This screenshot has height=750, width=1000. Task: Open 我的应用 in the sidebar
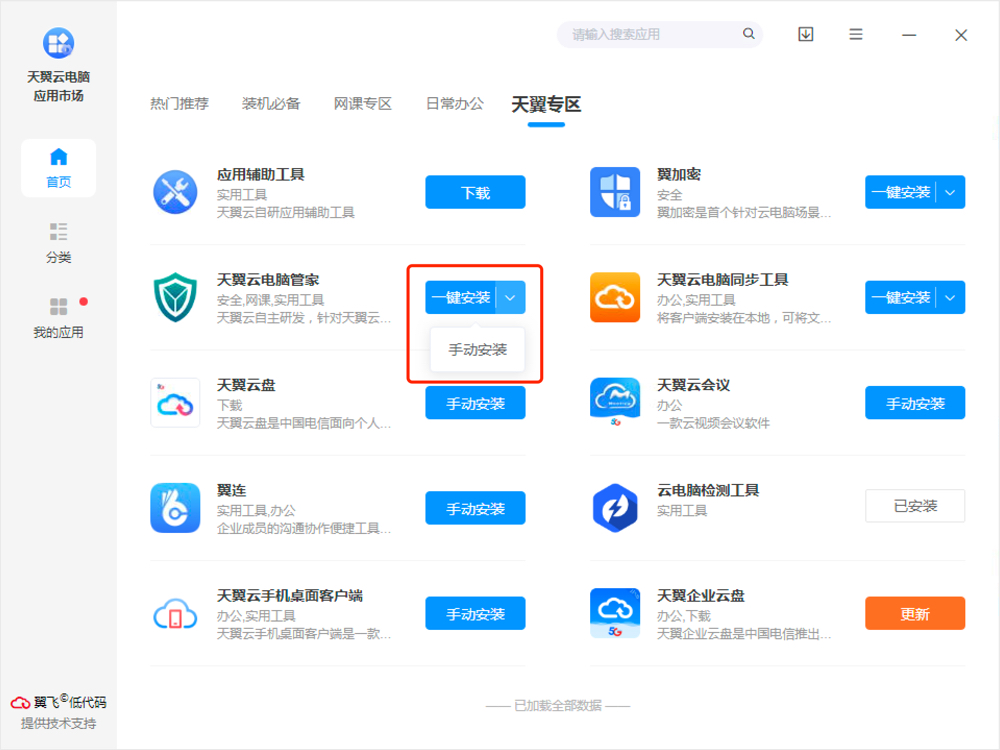coord(58,318)
